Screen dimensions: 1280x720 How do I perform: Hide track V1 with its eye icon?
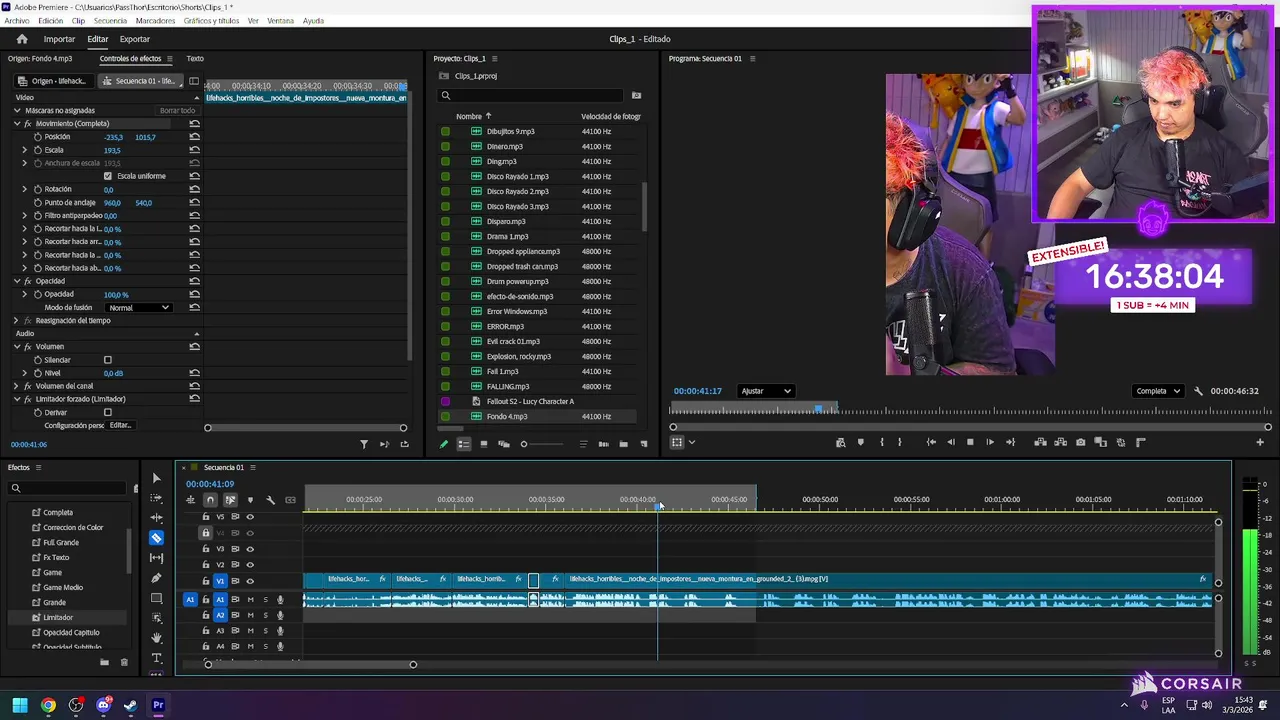(250, 581)
